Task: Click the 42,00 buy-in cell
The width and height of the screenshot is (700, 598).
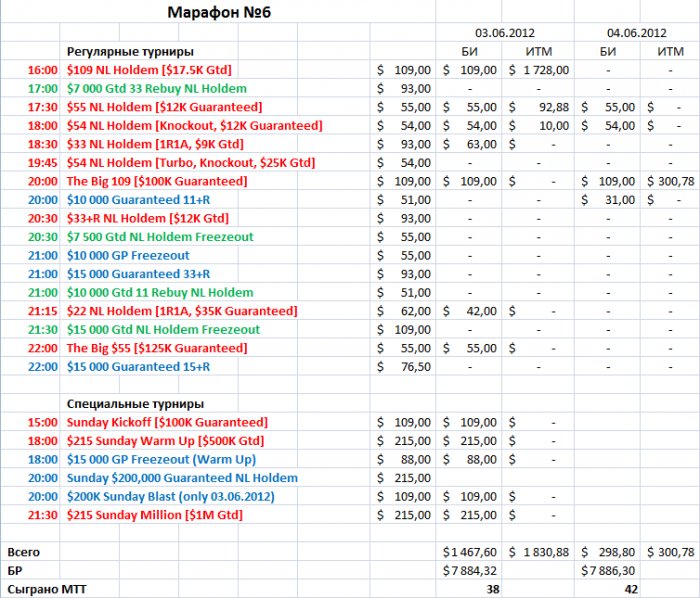Action: click(x=470, y=311)
